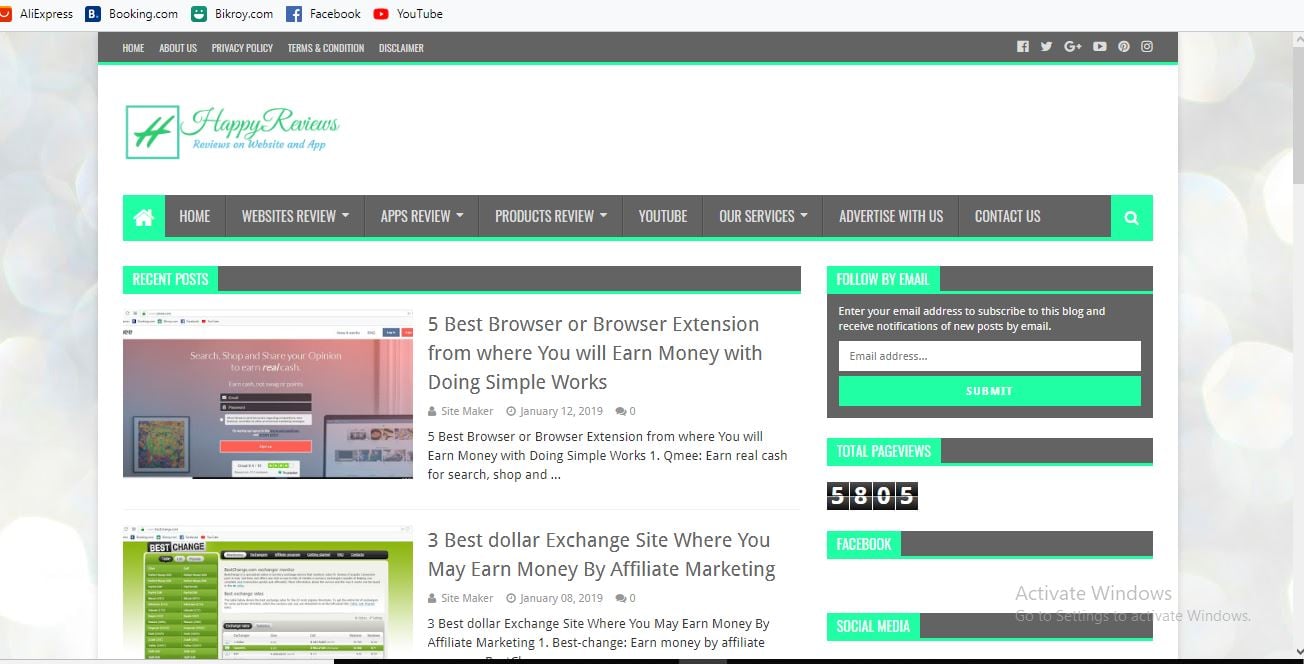Open the Booking.com bookmark

[132, 14]
